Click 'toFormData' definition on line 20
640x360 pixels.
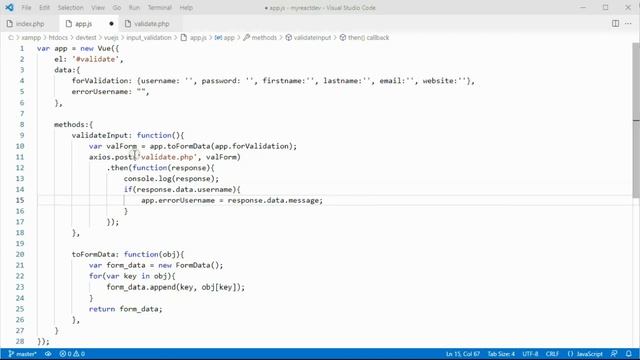(93, 255)
